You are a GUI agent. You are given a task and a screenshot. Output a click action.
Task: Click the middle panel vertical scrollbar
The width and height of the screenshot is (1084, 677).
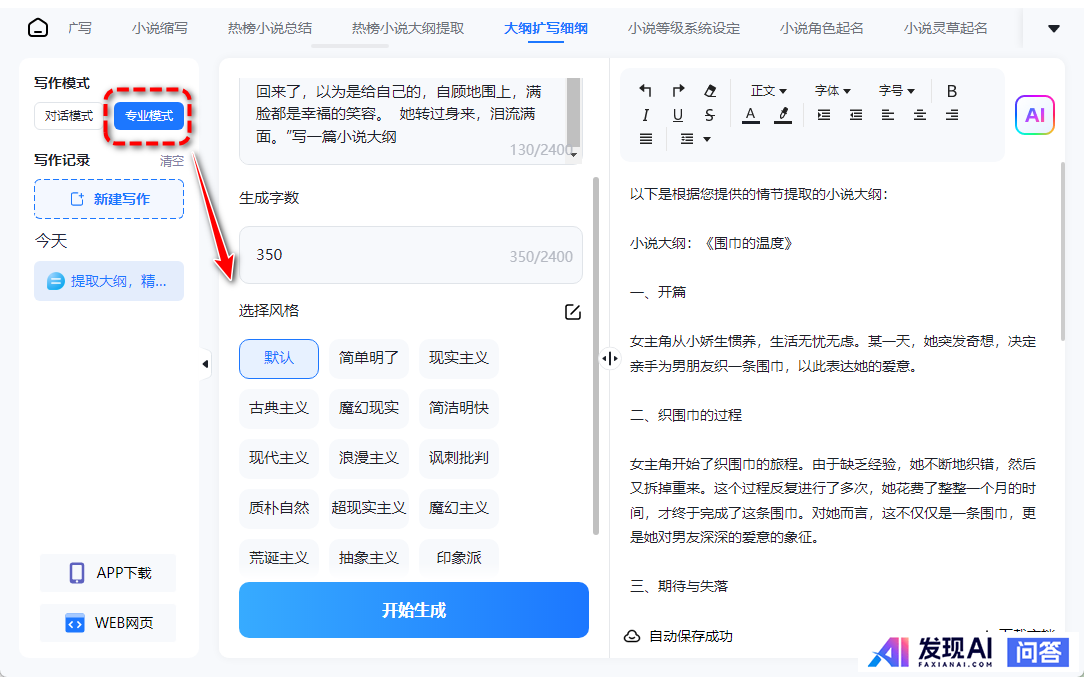(x=596, y=356)
